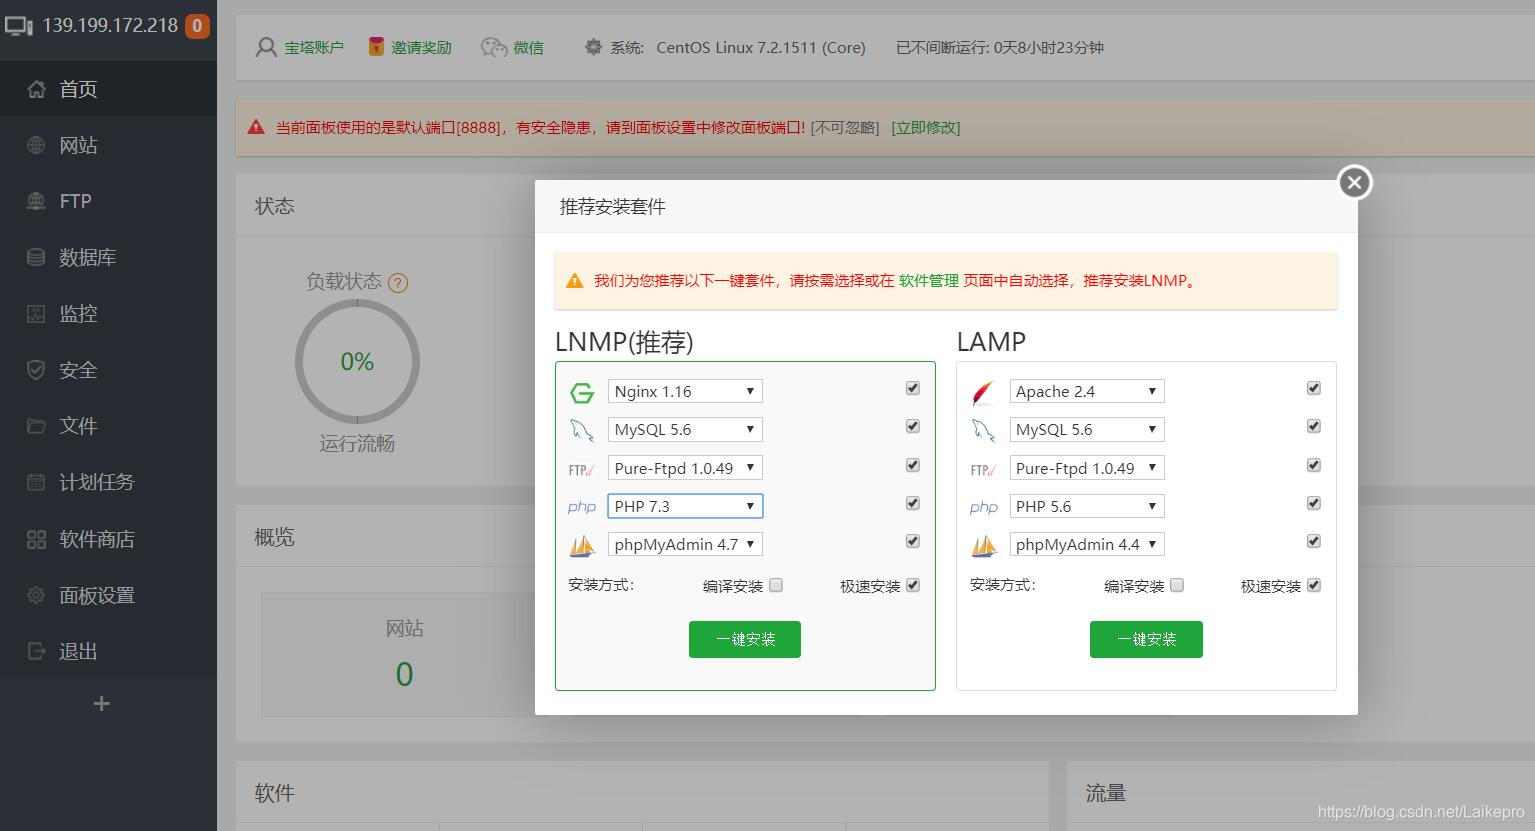Open the 微信 WeChat icon in the header

(x=495, y=46)
